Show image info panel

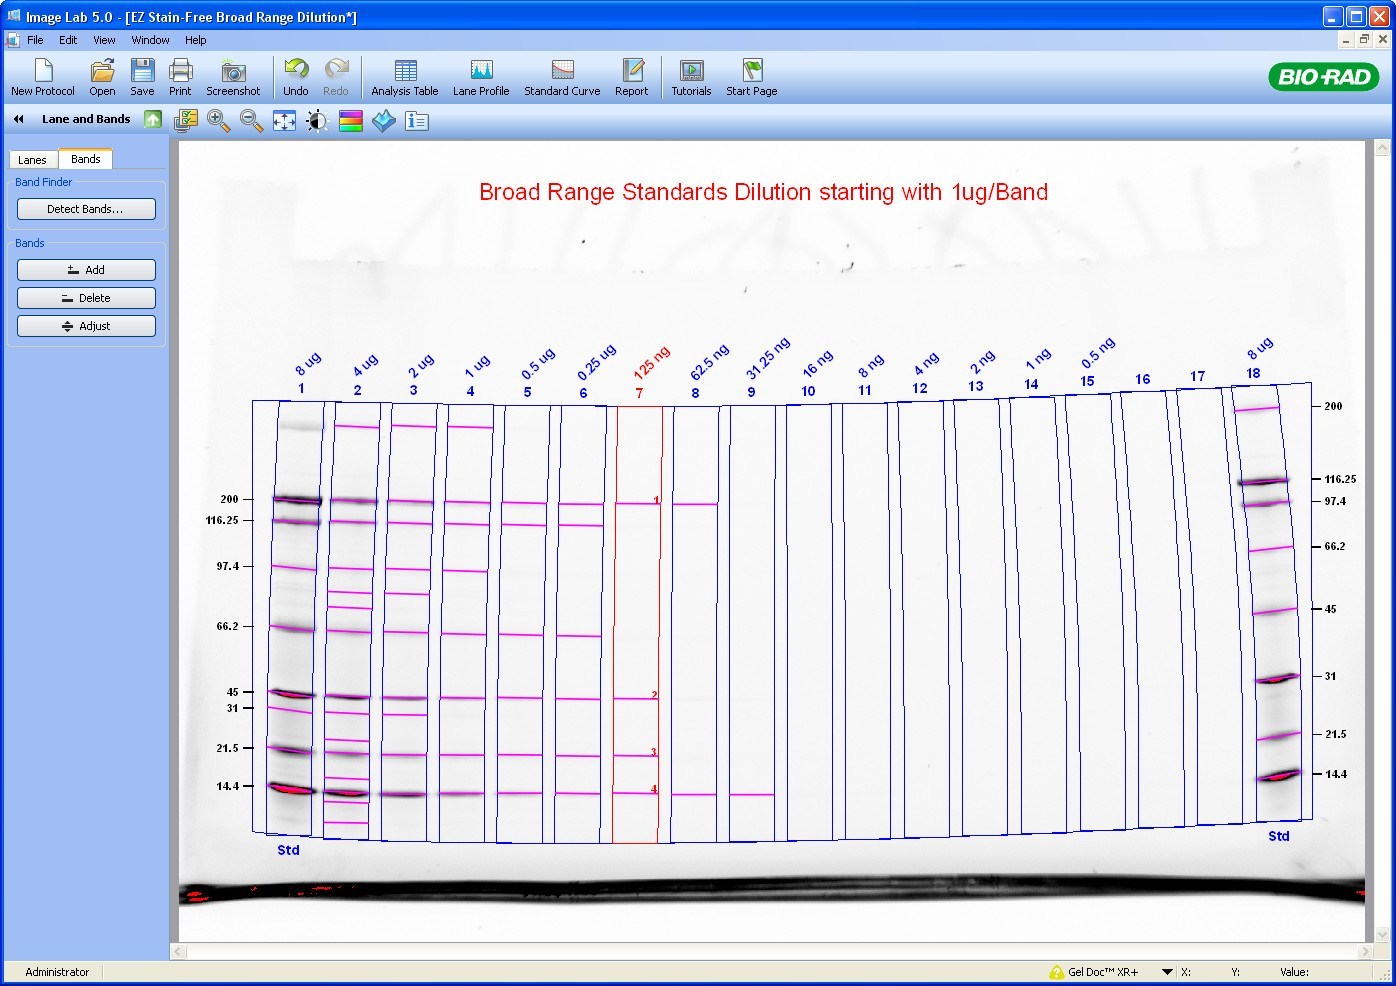click(417, 121)
